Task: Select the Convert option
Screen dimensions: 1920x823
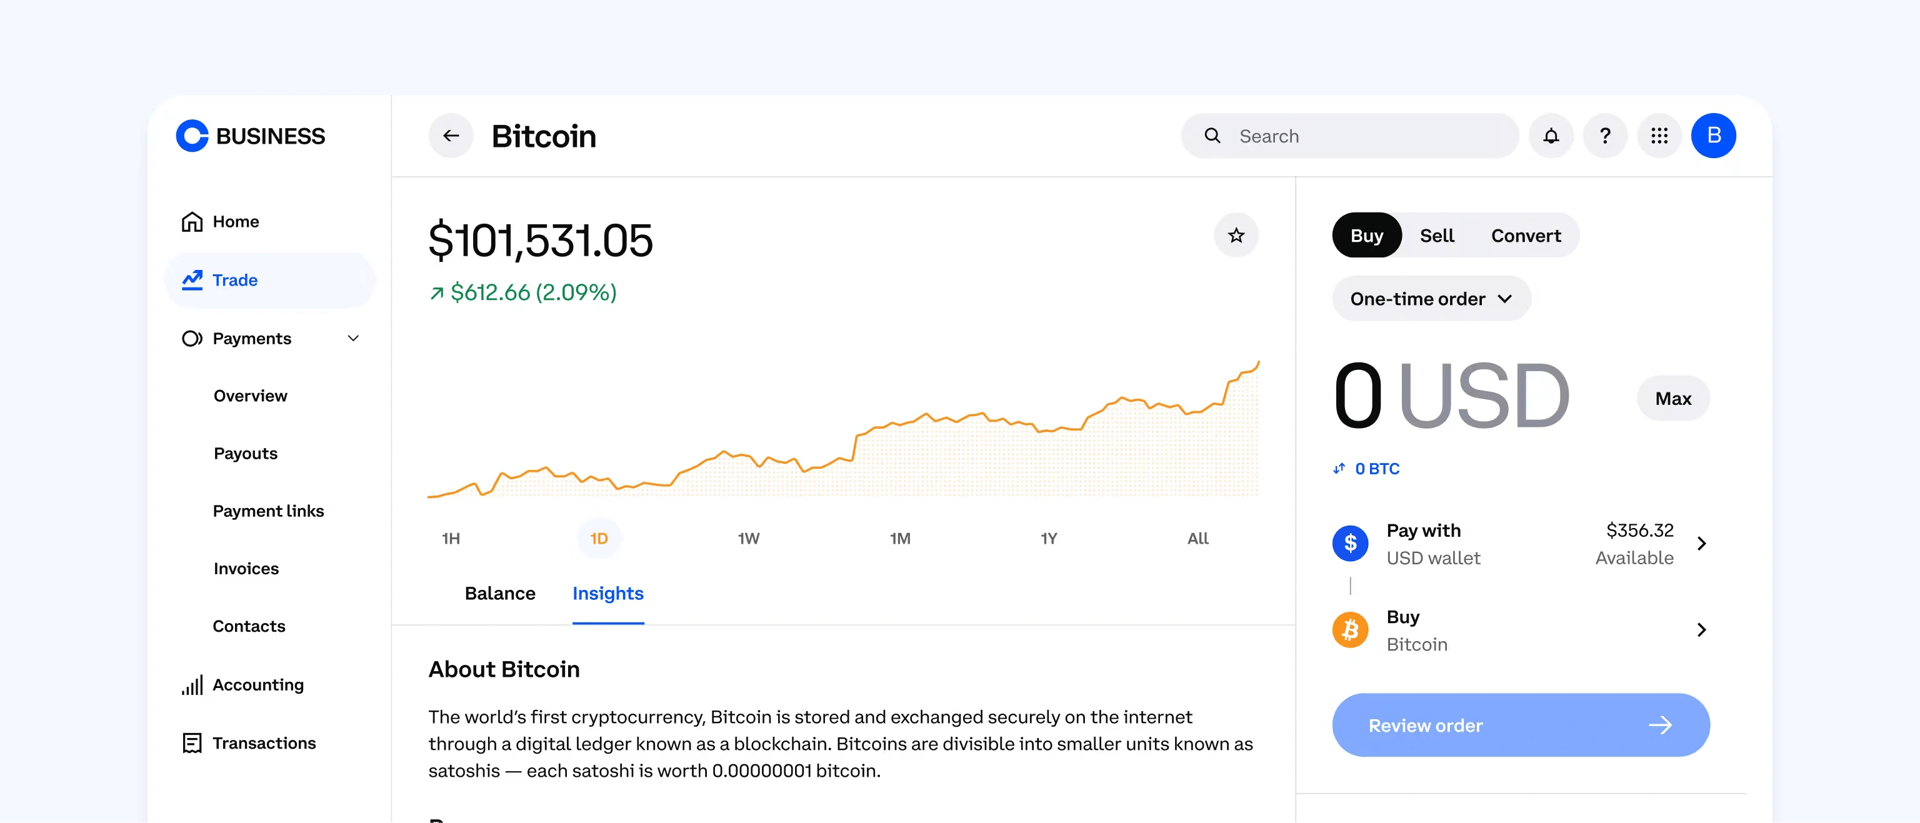Action: click(1525, 235)
